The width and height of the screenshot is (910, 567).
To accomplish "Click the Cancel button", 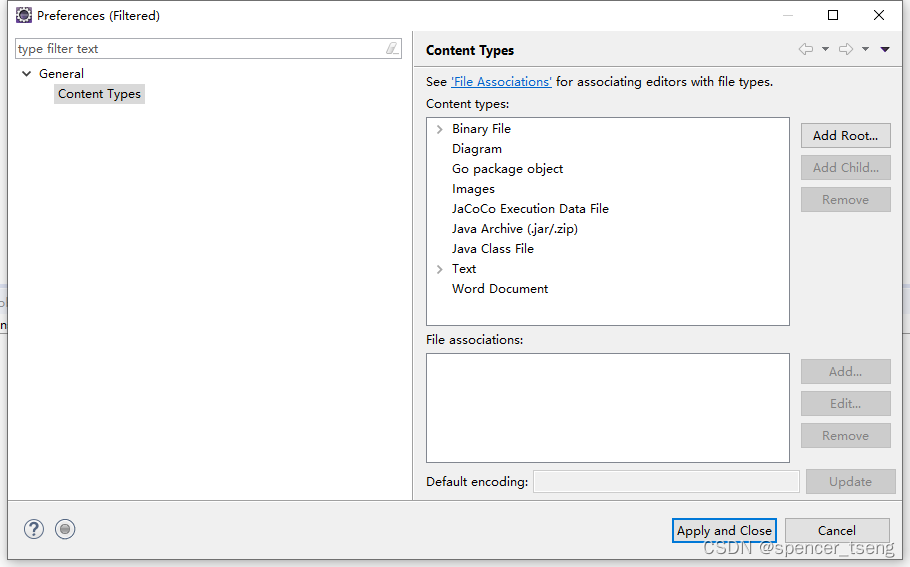I will click(837, 530).
